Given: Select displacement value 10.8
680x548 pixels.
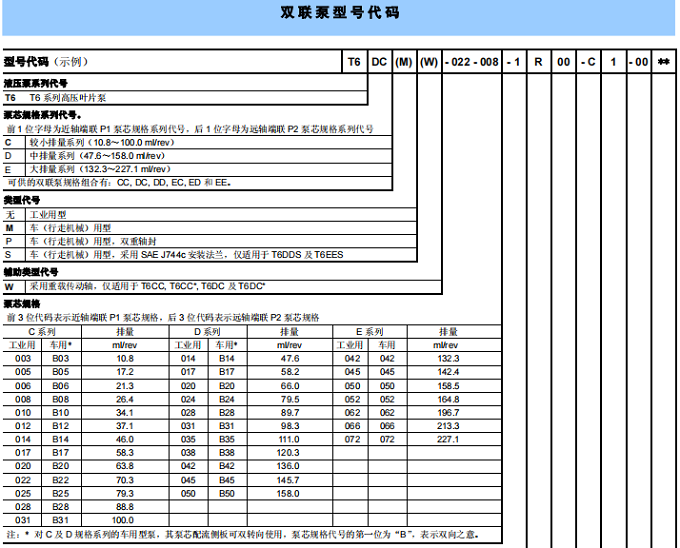Looking at the screenshot, I should 125,359.
